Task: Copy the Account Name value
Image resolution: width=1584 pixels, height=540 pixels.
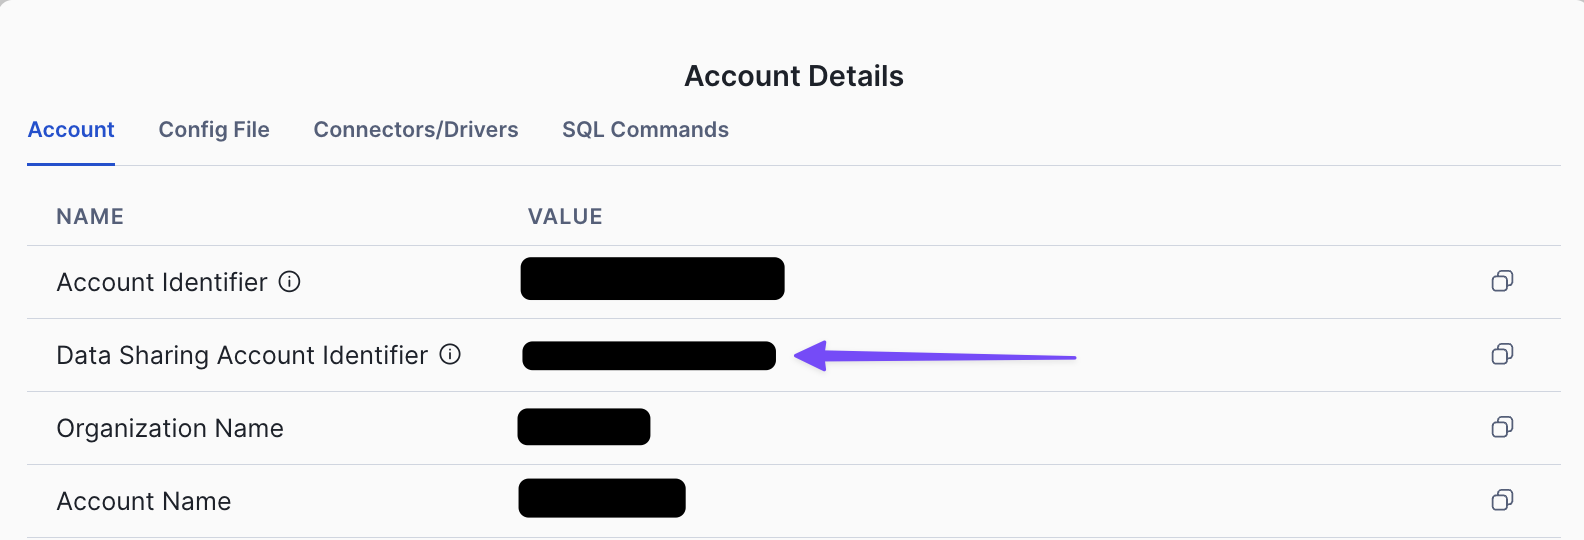Action: tap(1502, 500)
